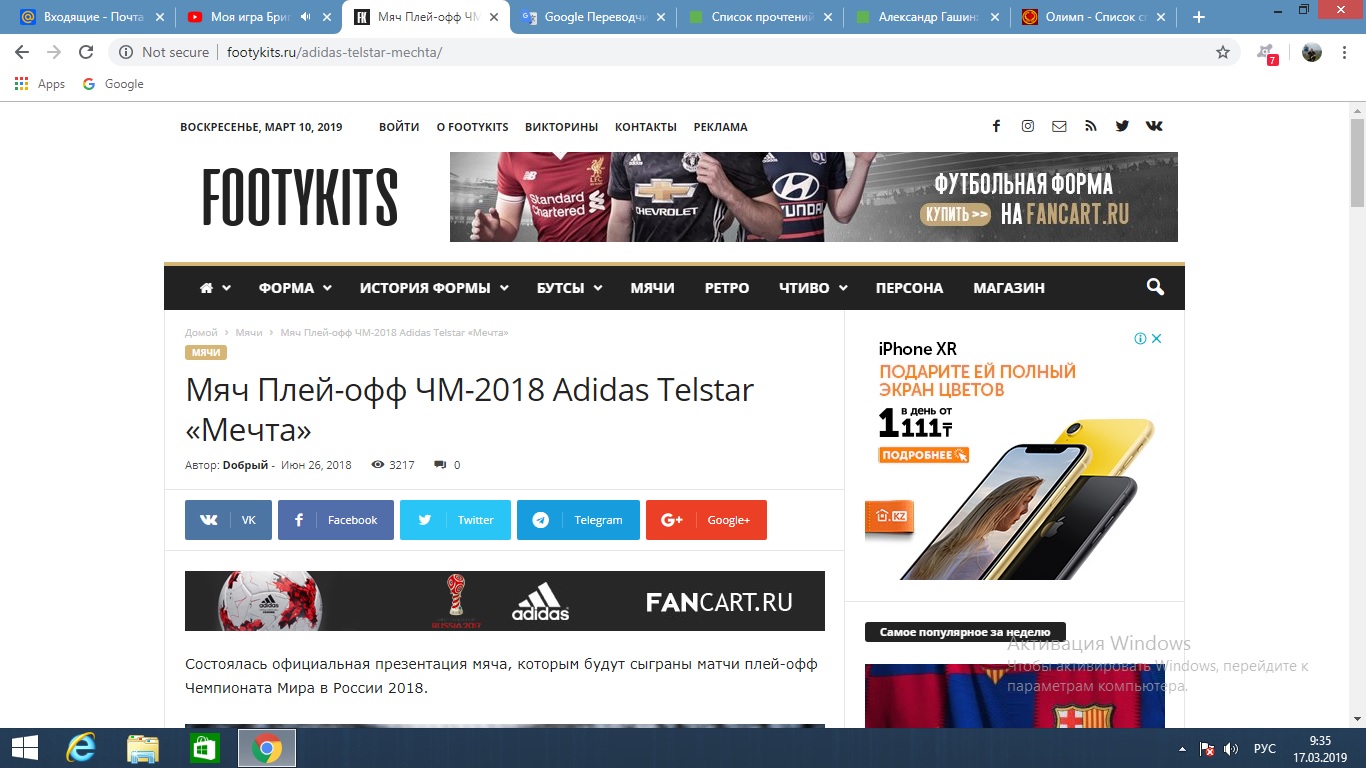Open the site search magnifier icon
This screenshot has width=1366, height=768.
[1155, 287]
